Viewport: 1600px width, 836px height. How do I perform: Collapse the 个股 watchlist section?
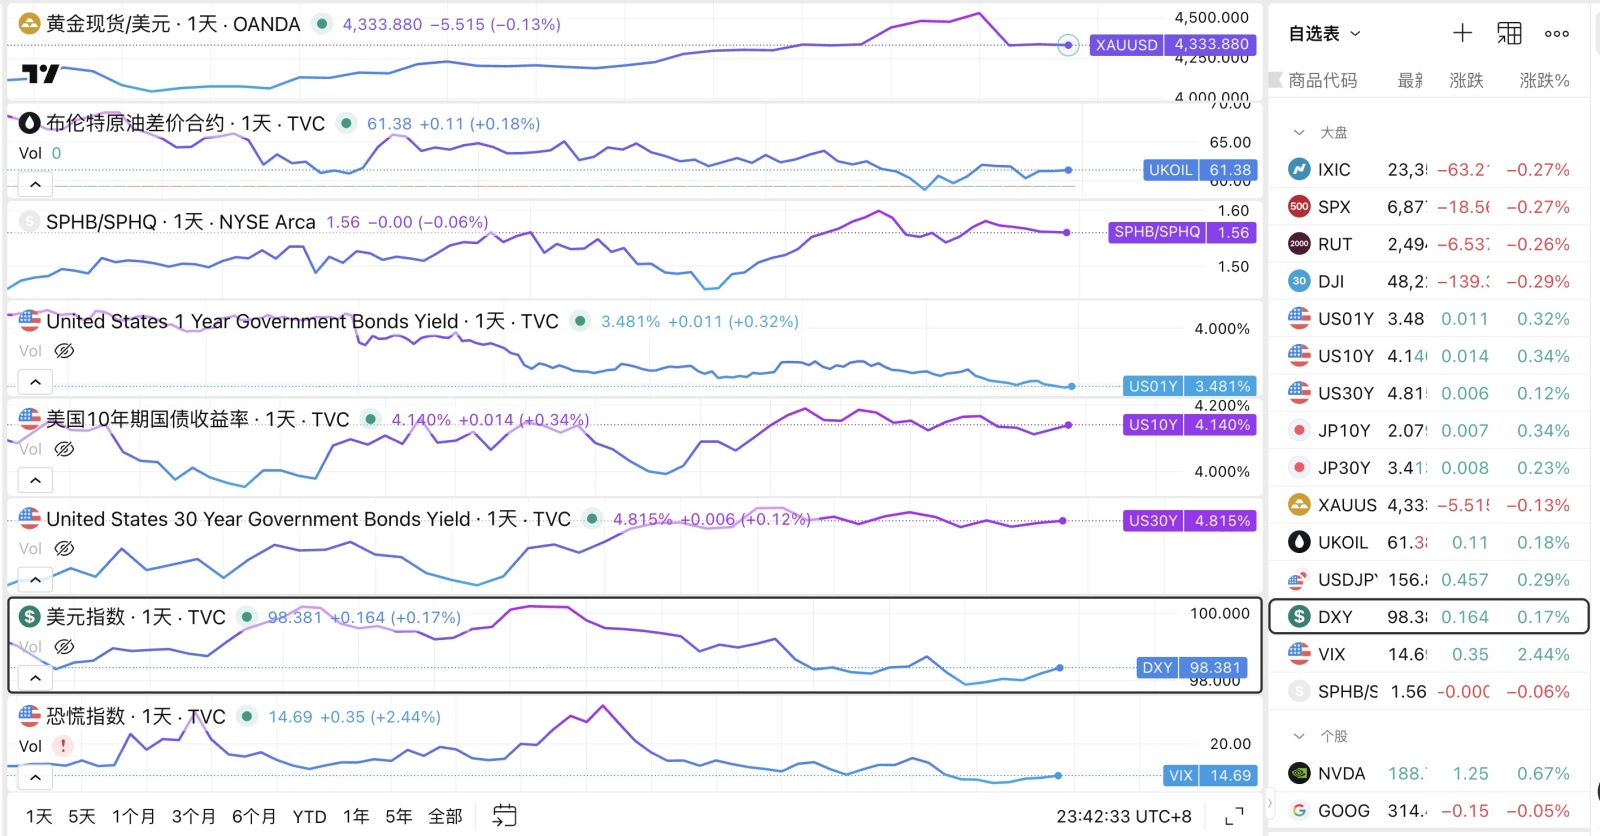point(1299,736)
